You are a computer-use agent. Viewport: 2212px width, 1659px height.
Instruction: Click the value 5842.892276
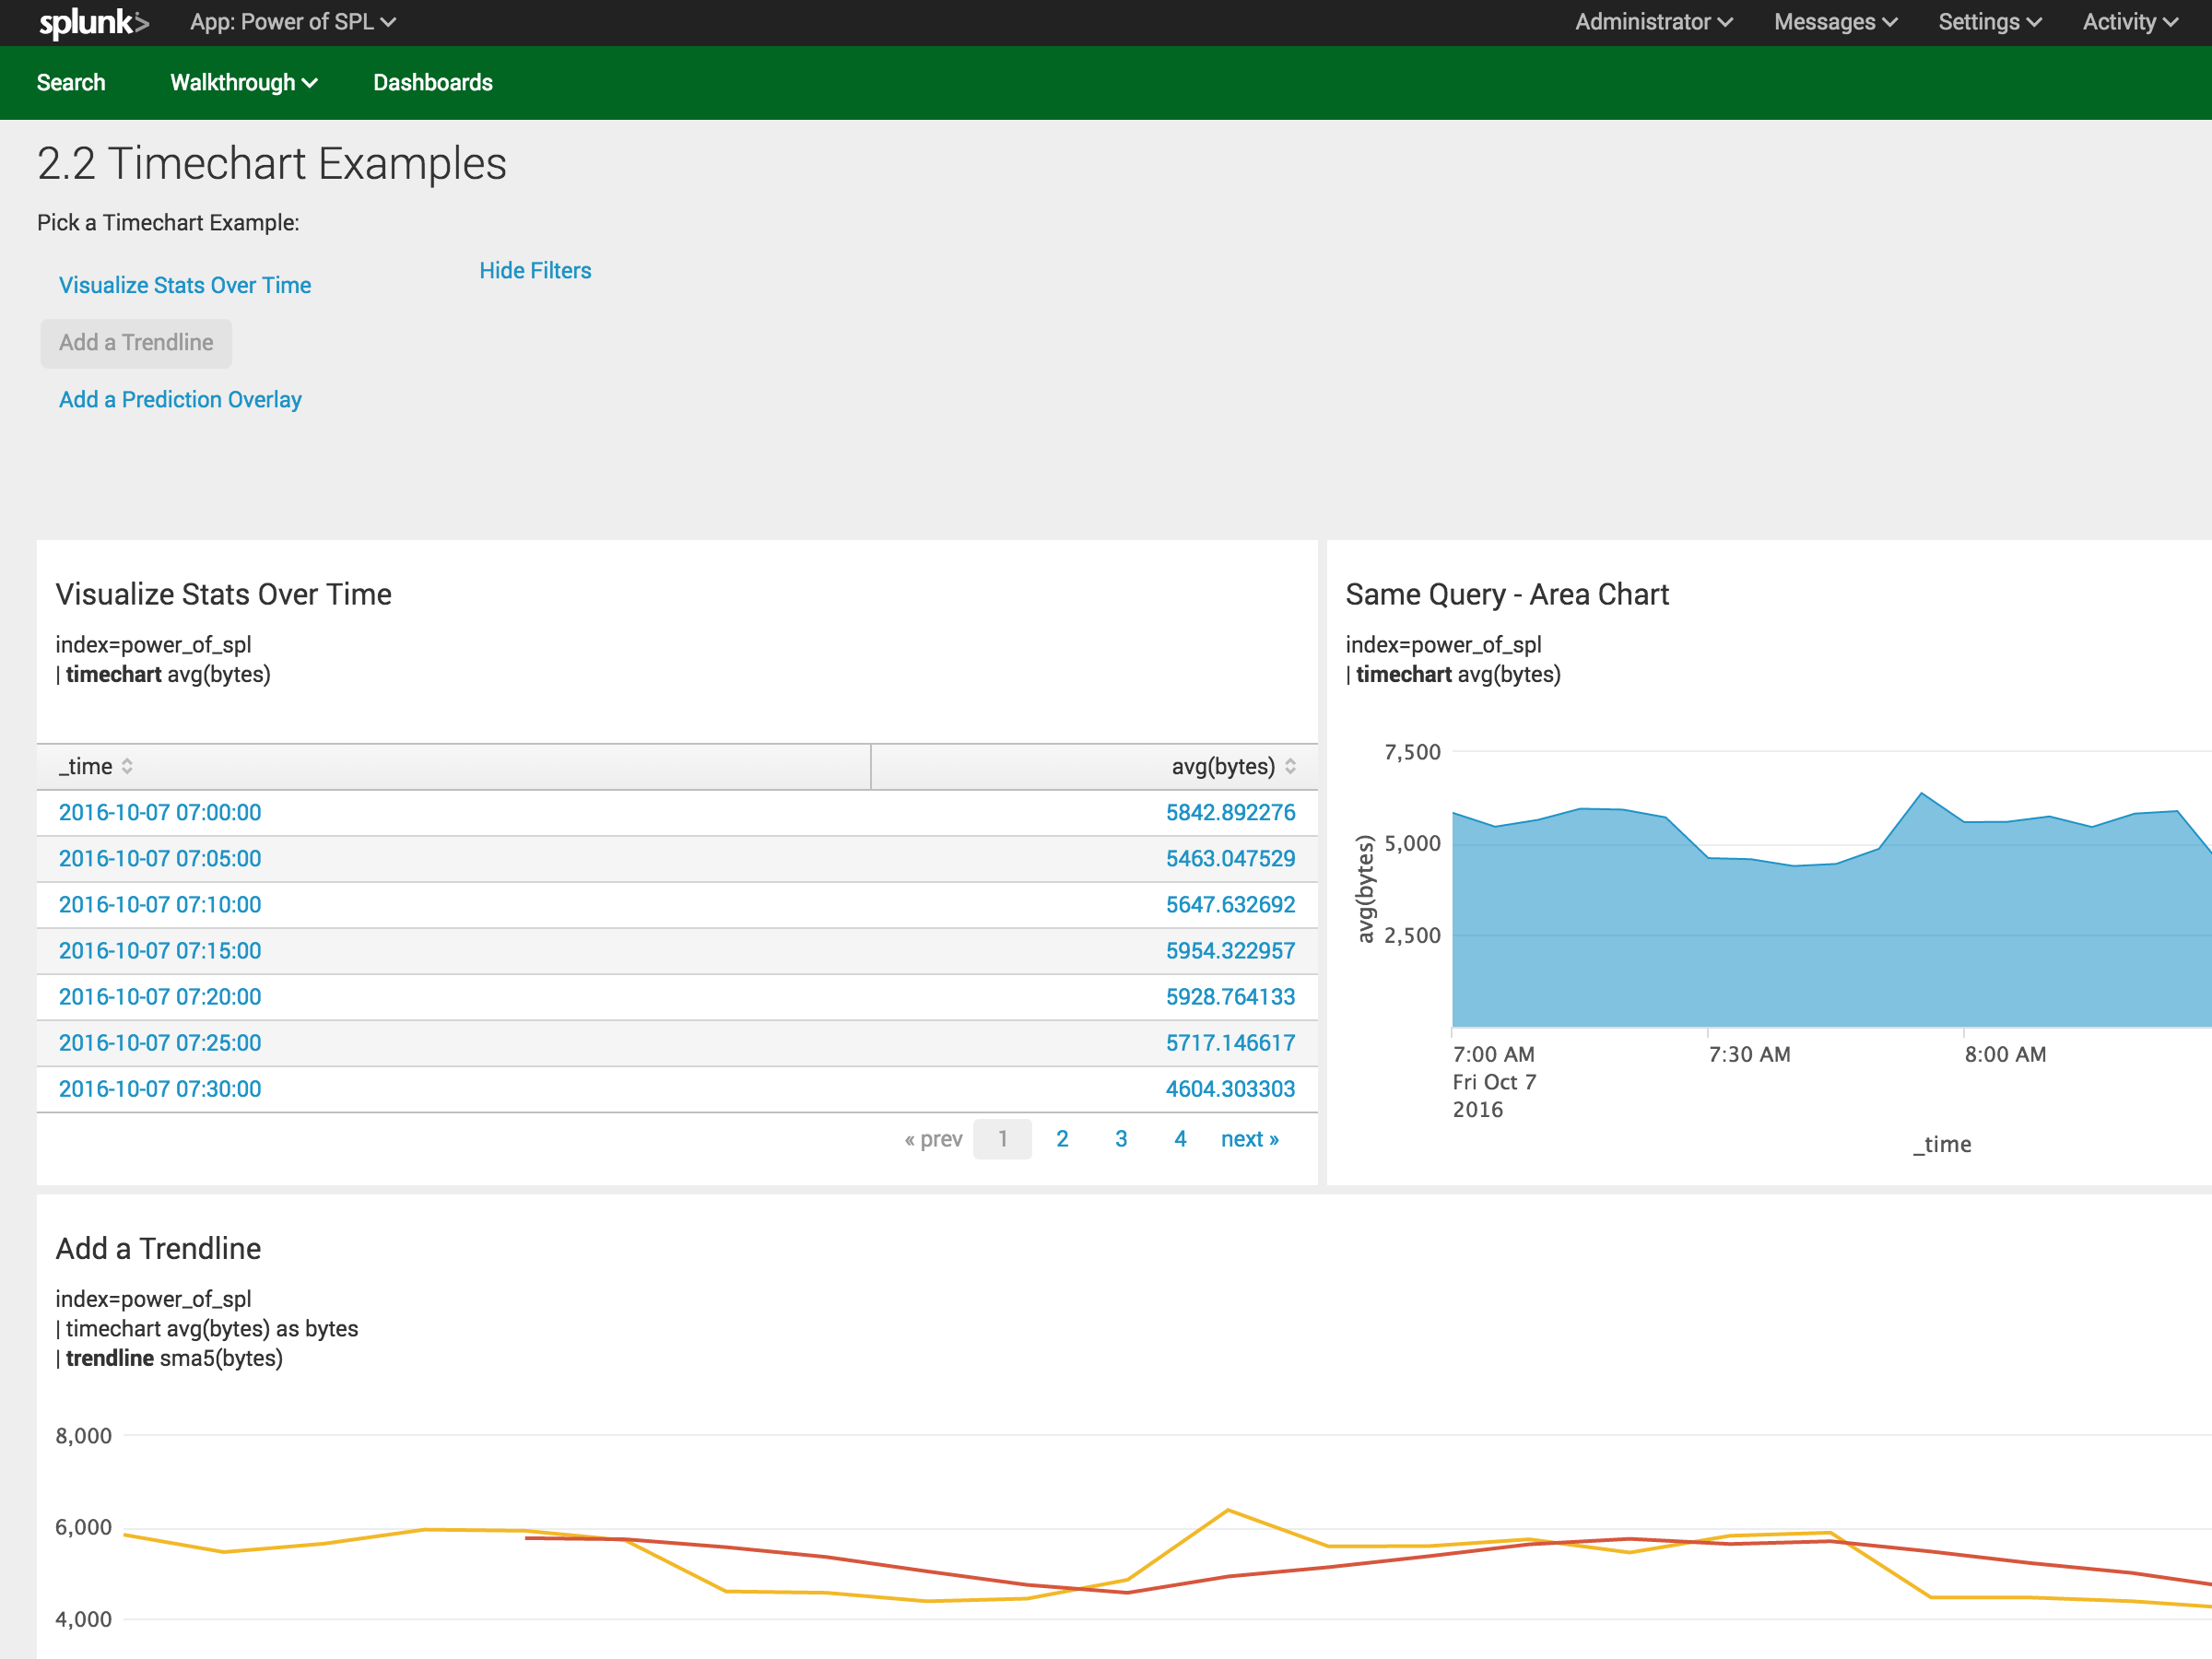(x=1230, y=813)
